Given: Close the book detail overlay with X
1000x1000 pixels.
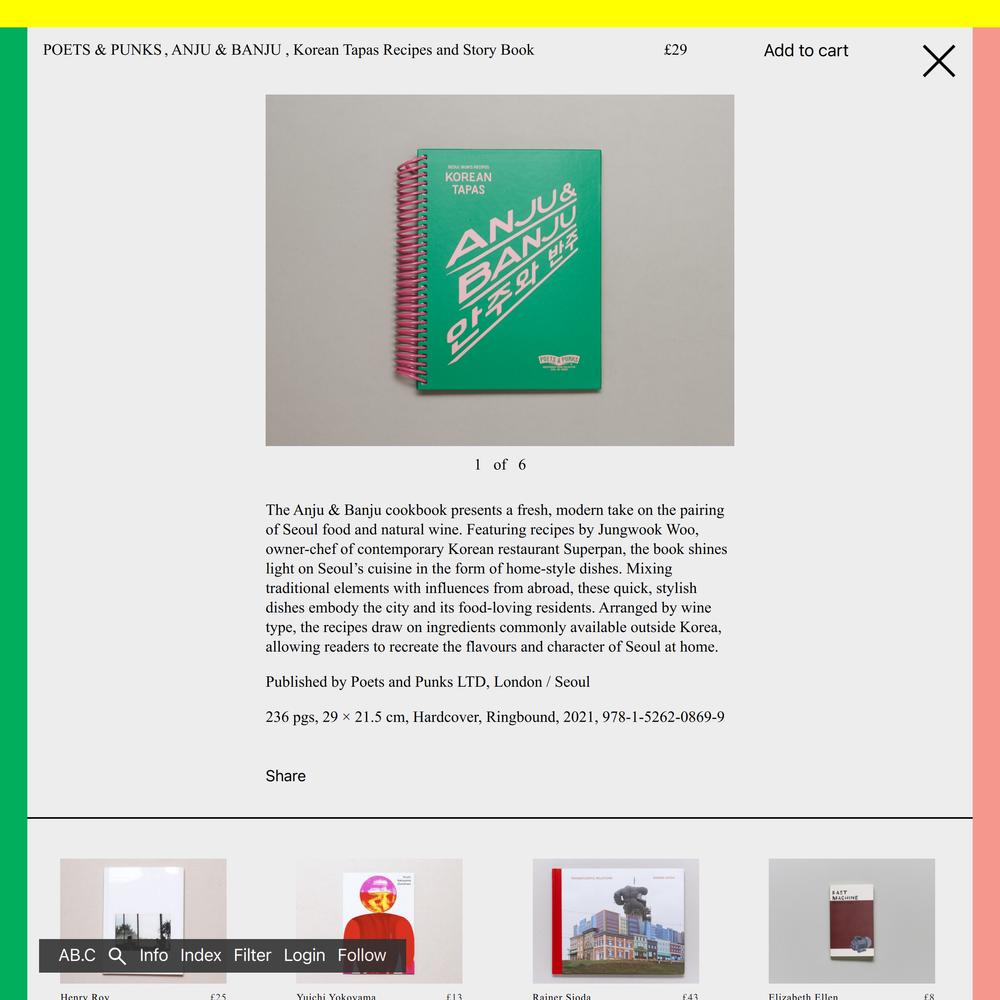Looking at the screenshot, I should pyautogui.click(x=939, y=61).
